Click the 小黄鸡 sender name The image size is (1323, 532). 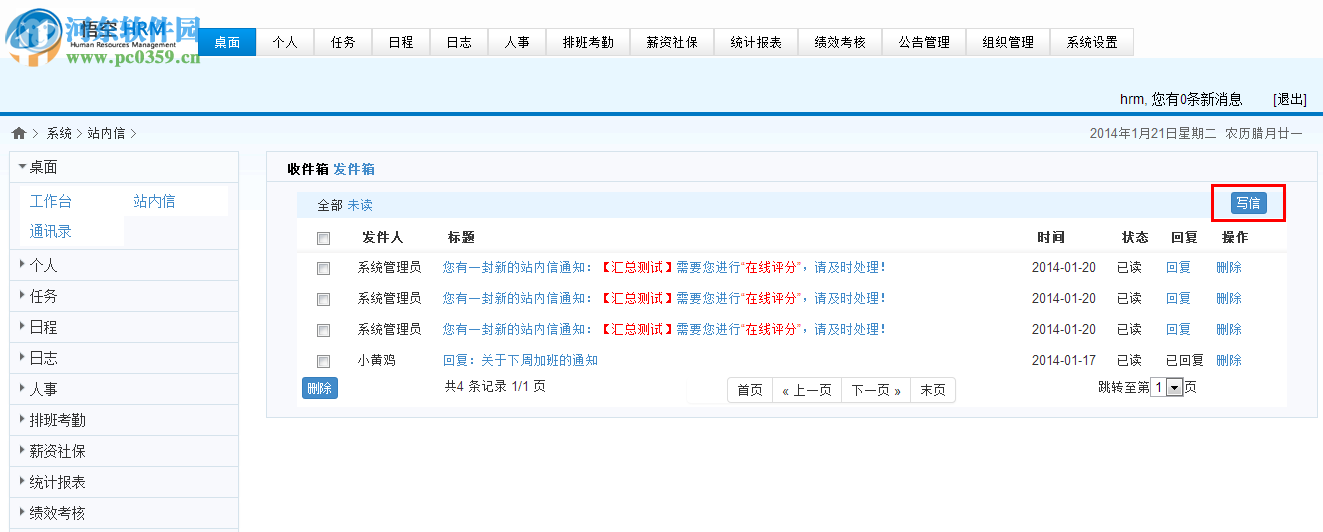point(377,360)
